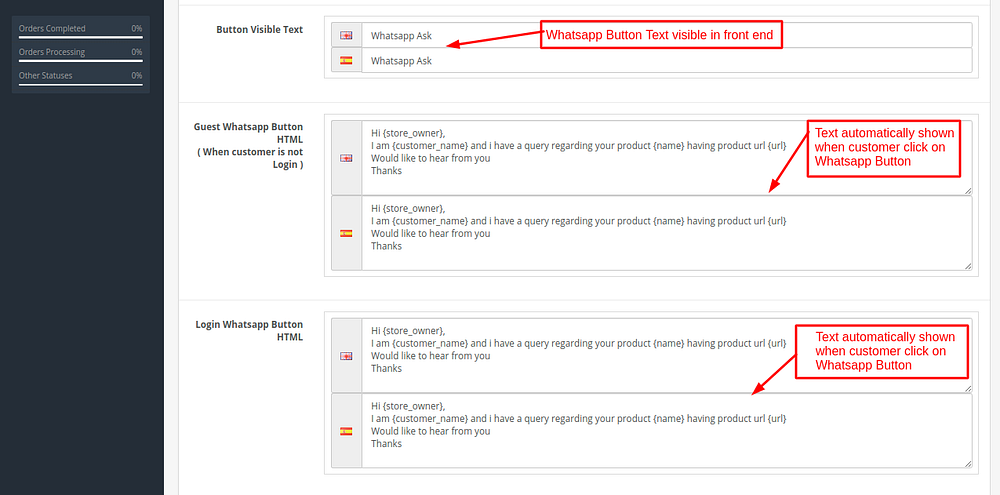Click the English flag beside Button Visible Text
The height and width of the screenshot is (495, 1000).
click(346, 36)
